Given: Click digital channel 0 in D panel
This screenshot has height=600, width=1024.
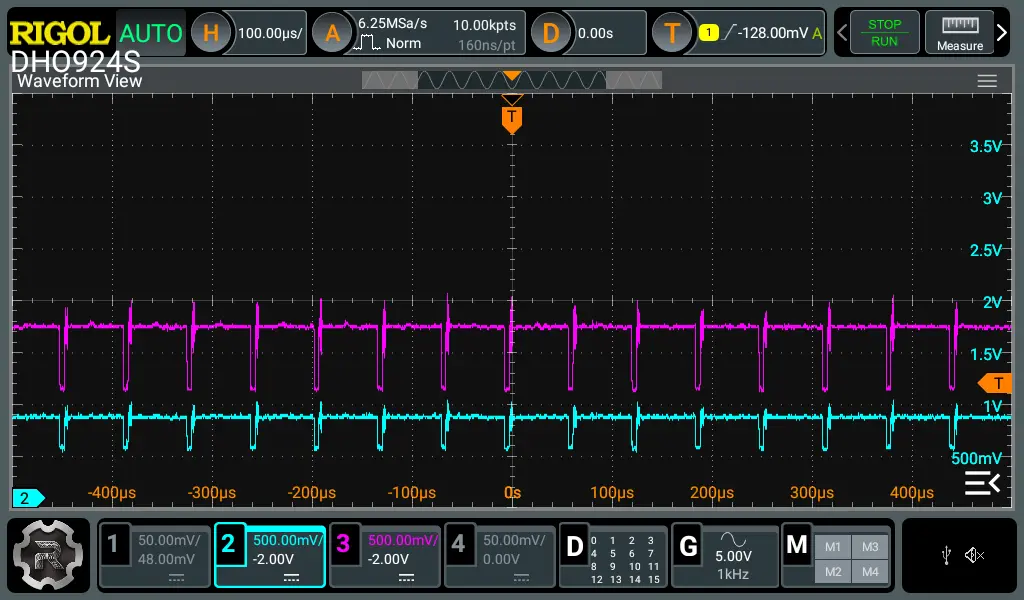Looking at the screenshot, I should click(594, 541).
